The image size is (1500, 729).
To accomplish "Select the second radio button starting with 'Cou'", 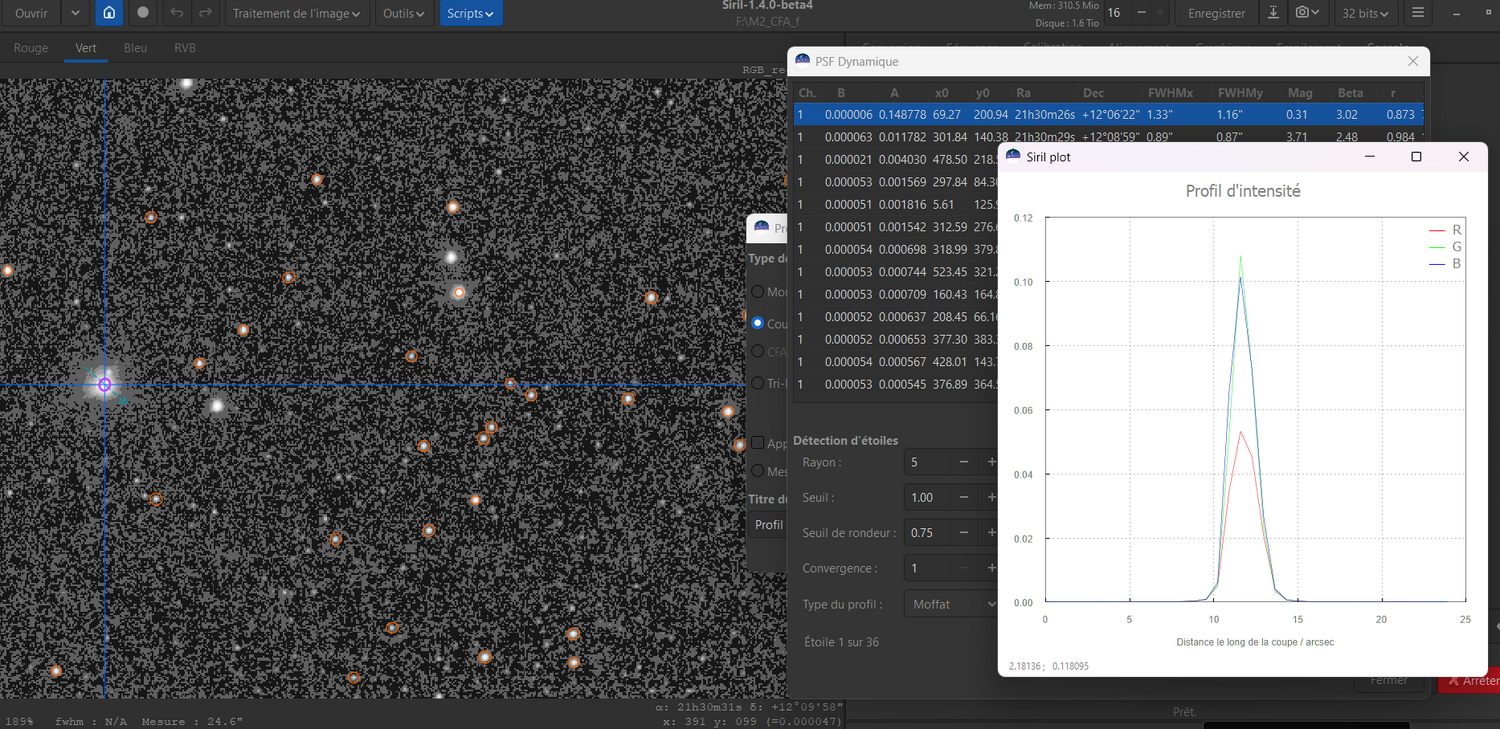I will point(758,324).
